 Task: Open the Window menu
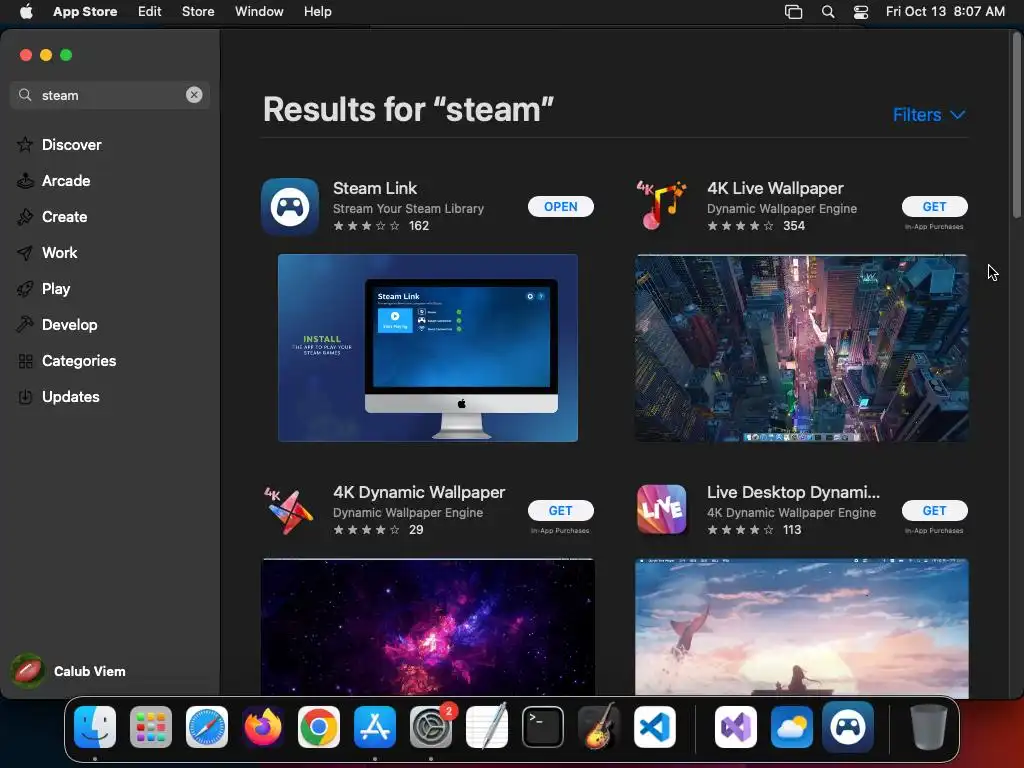coord(259,12)
